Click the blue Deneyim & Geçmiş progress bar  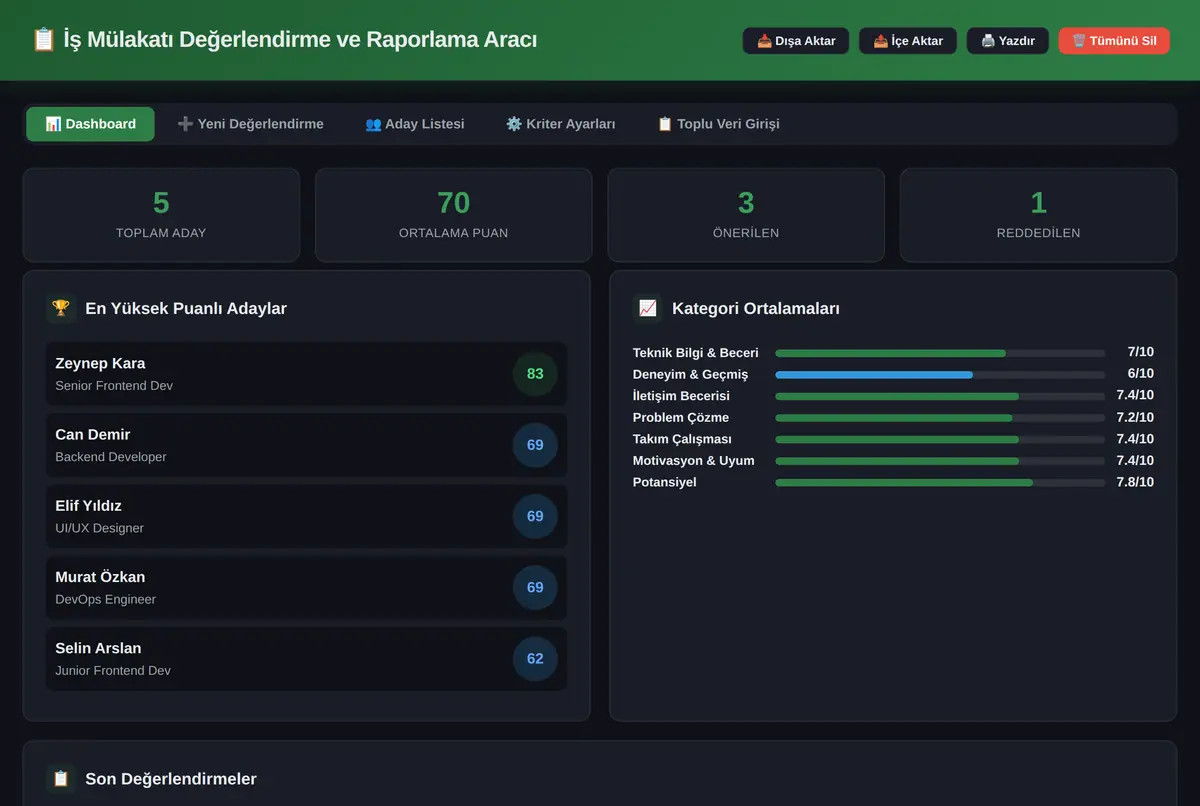tap(940, 375)
